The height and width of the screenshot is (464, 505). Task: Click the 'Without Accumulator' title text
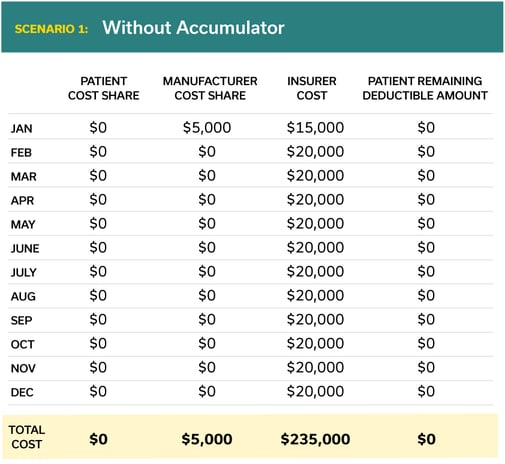click(193, 28)
